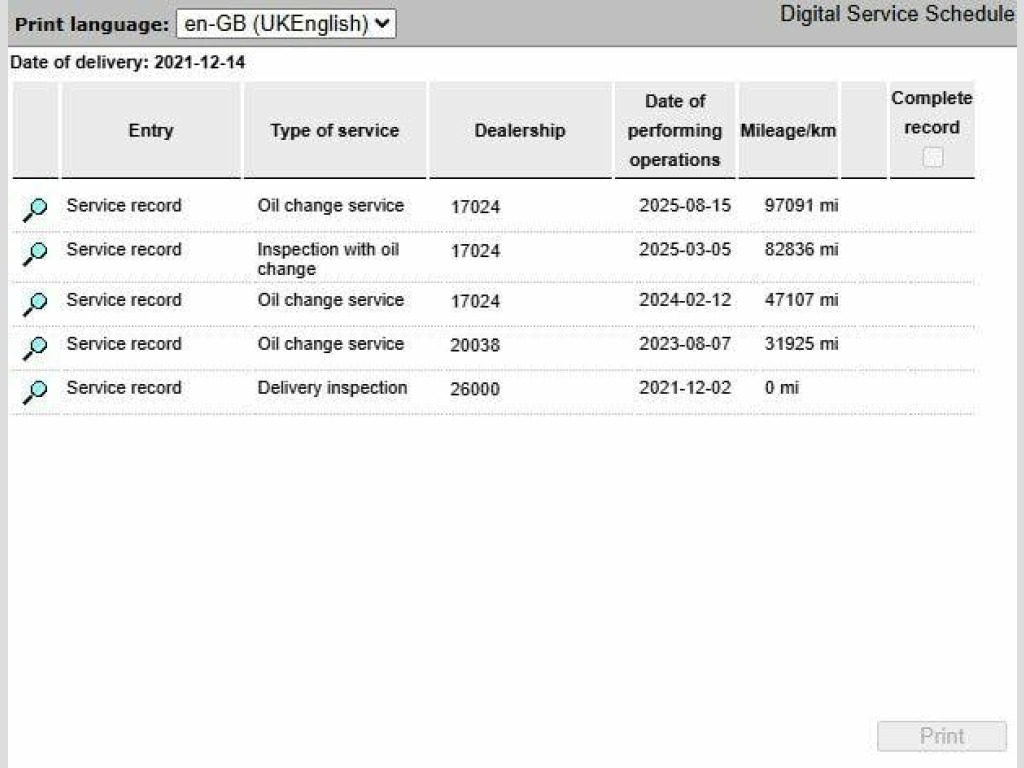Click the dealership number 20038
This screenshot has height=768, width=1024.
475,345
